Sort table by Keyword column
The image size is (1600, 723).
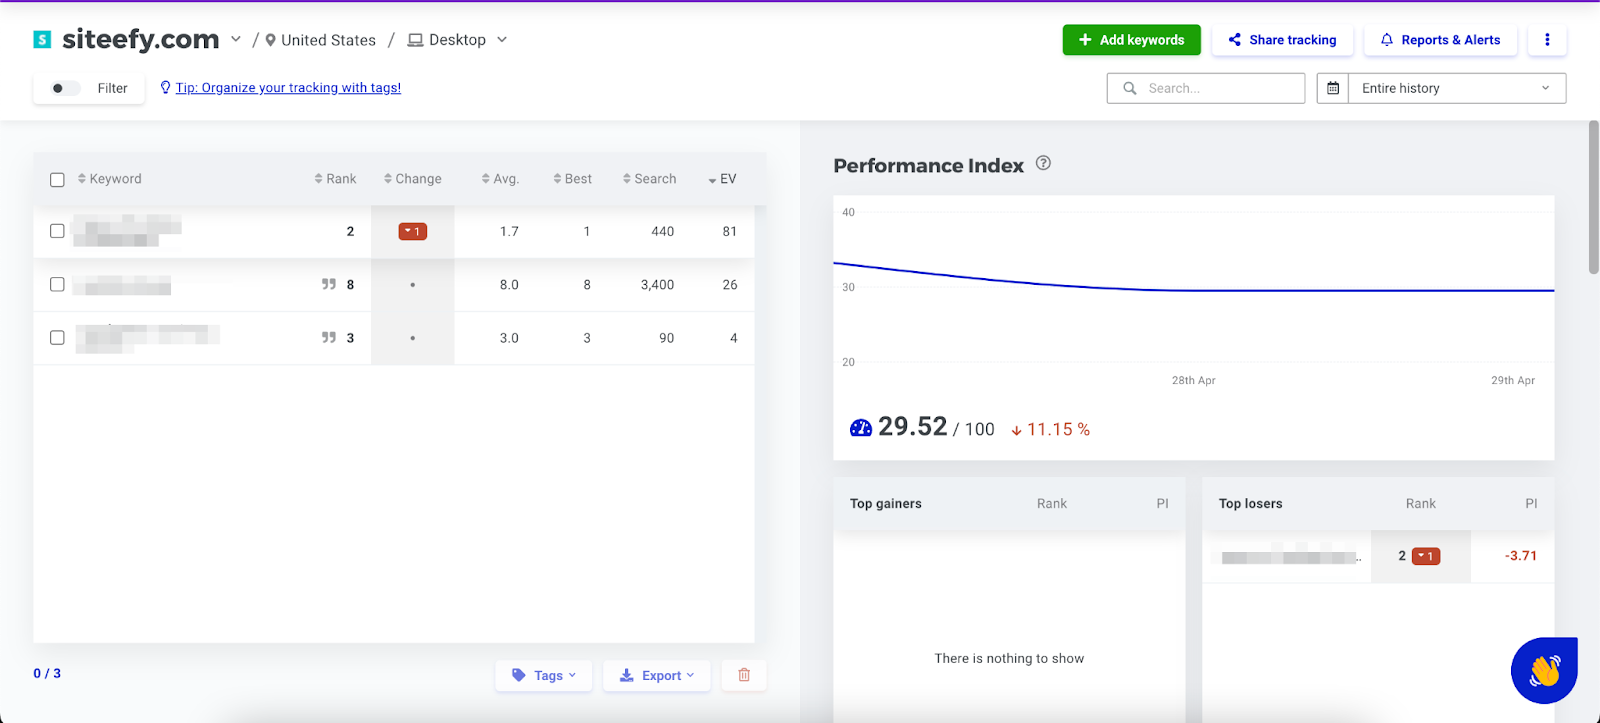[110, 179]
